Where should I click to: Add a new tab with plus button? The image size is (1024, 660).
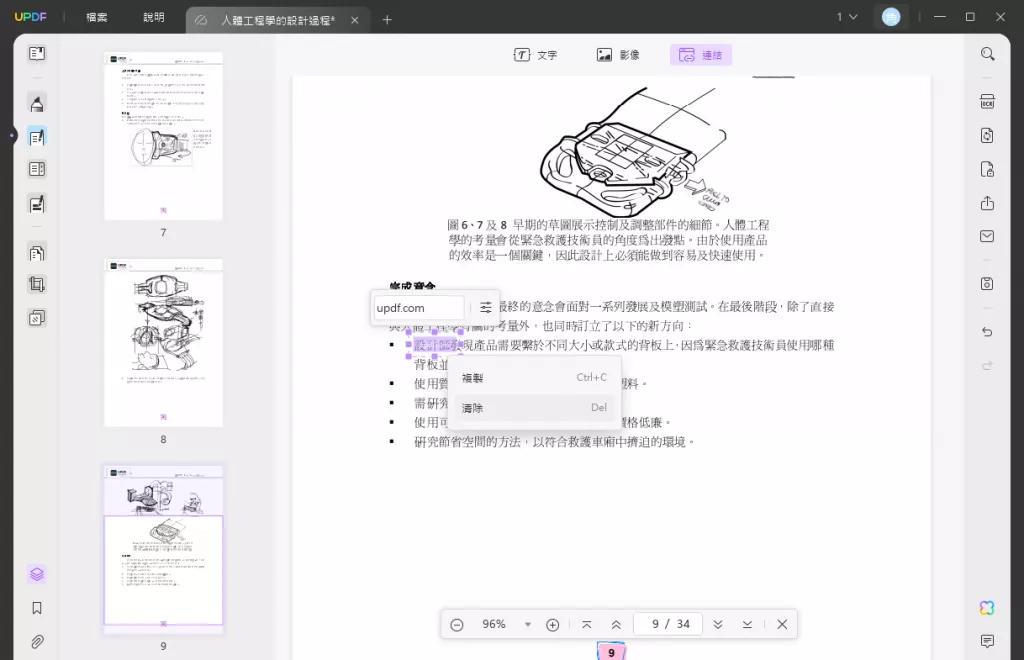(x=387, y=20)
